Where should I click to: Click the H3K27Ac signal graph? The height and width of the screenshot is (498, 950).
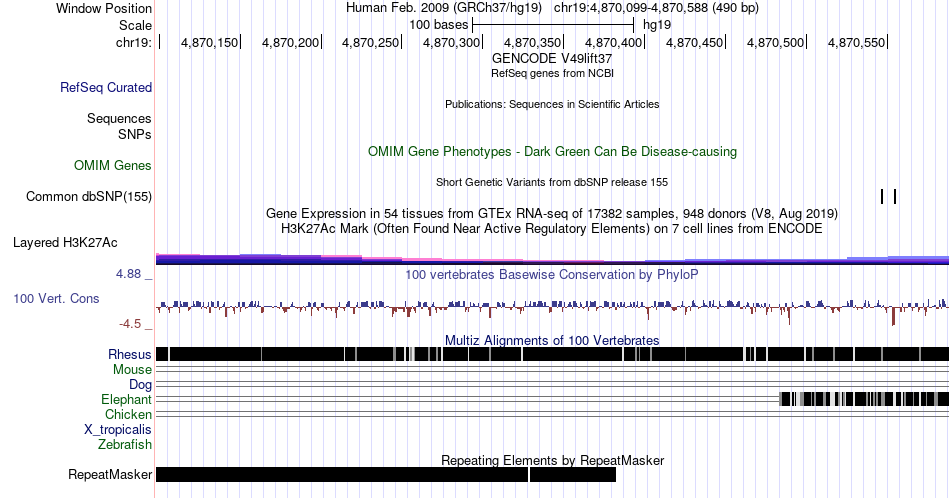(552, 259)
